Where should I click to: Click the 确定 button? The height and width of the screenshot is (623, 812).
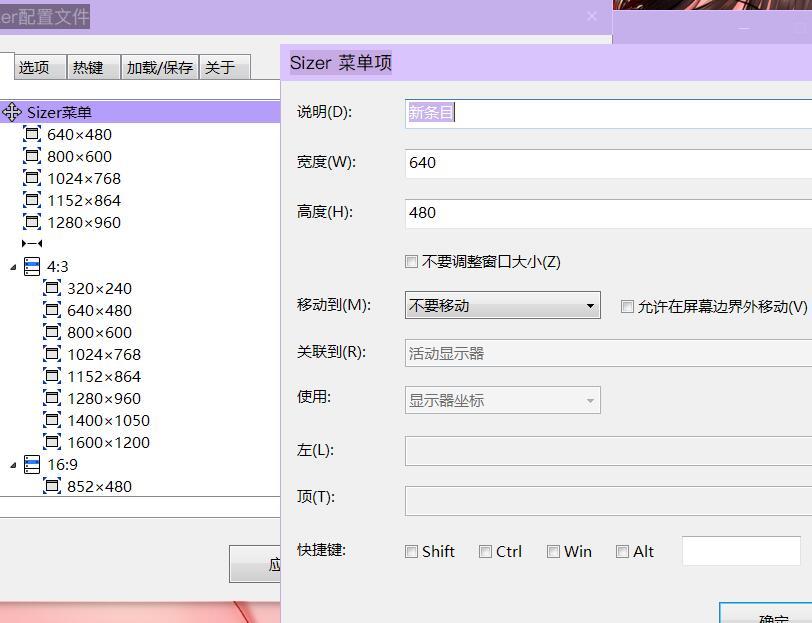coord(766,613)
